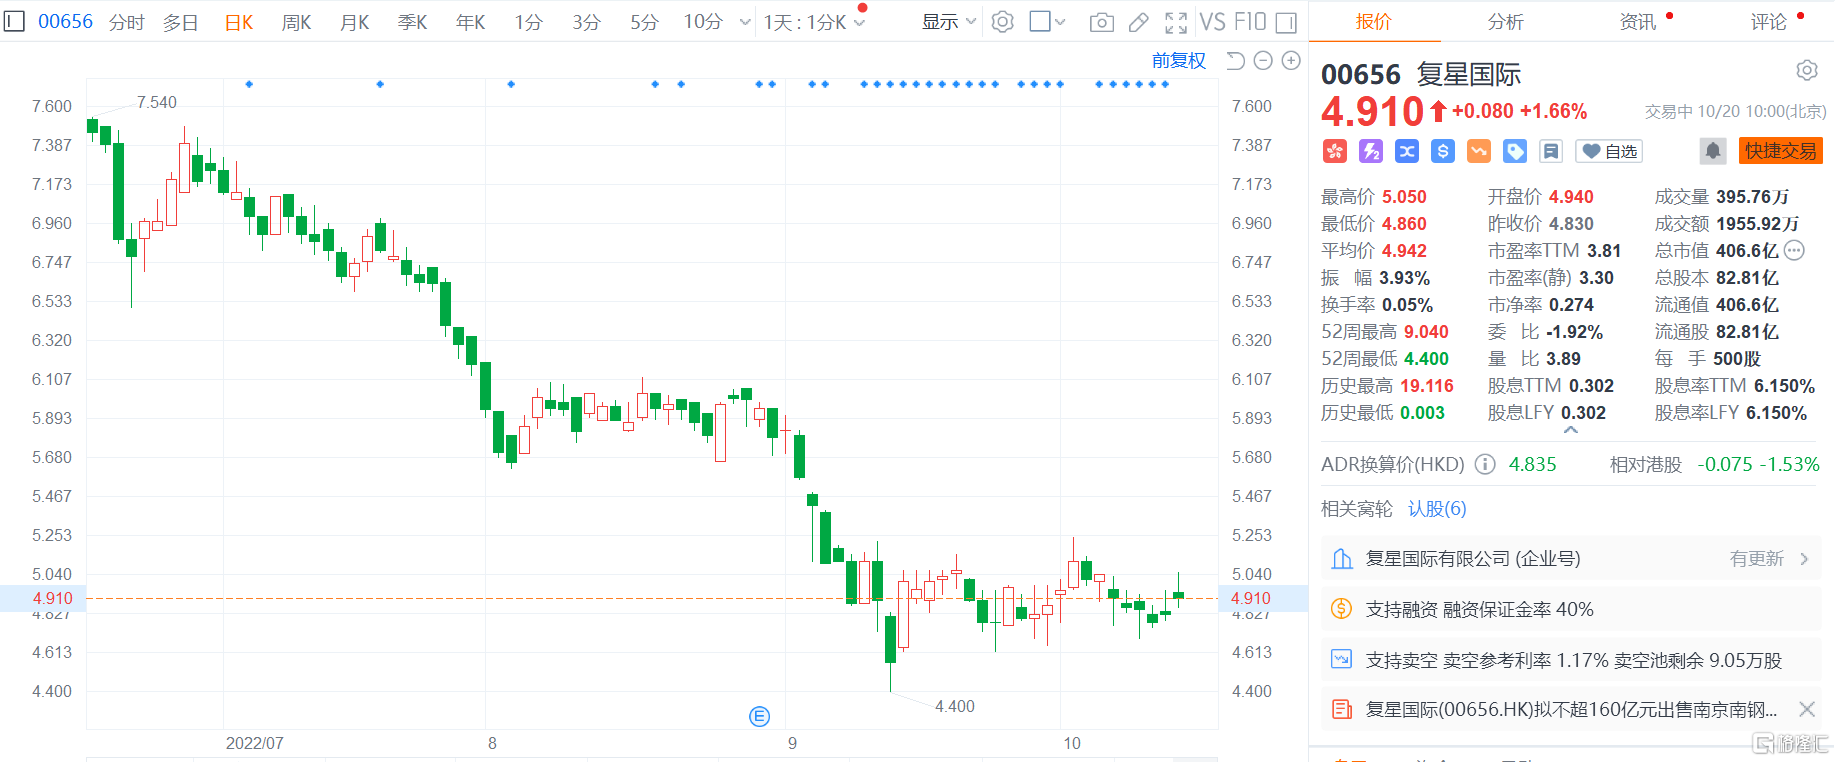1835x762 pixels.
Task: Toggle the left sidebar panel icon
Action: (x=14, y=21)
